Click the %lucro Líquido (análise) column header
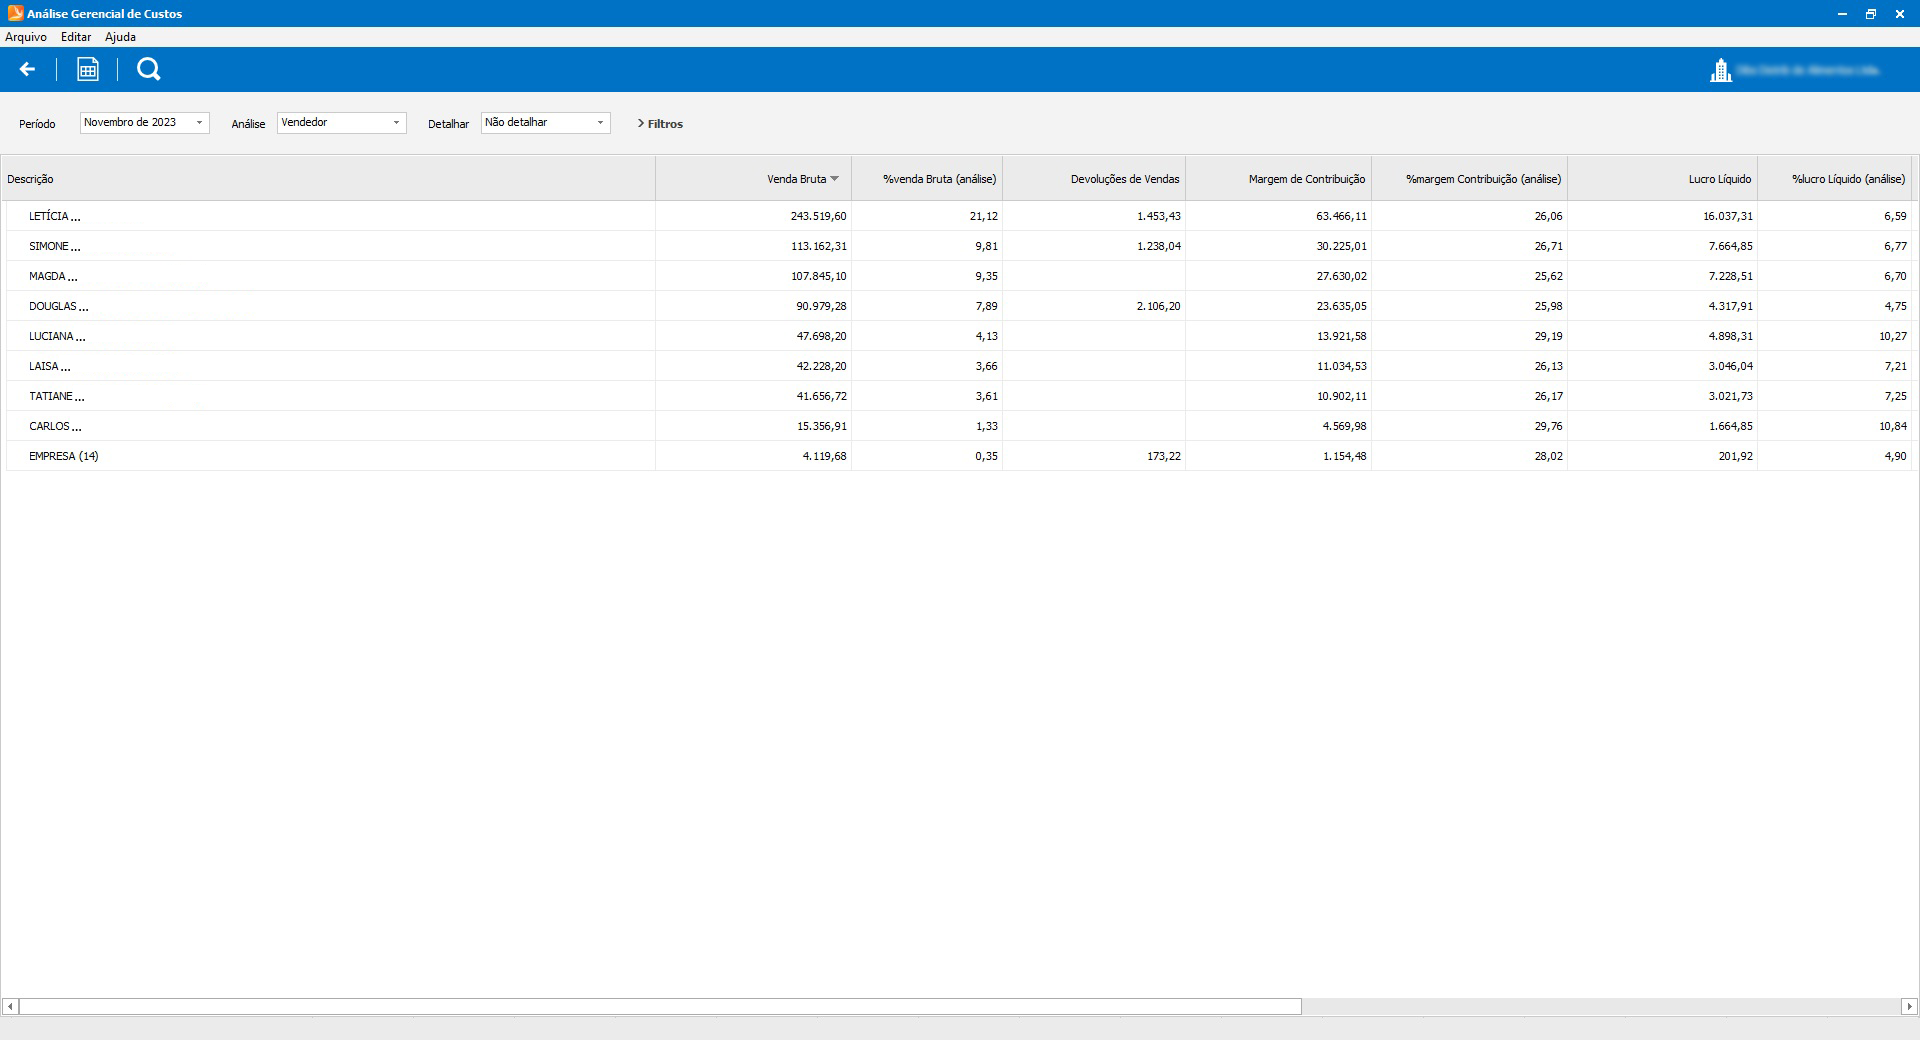Screen dimensions: 1920x1040 tap(1834, 179)
